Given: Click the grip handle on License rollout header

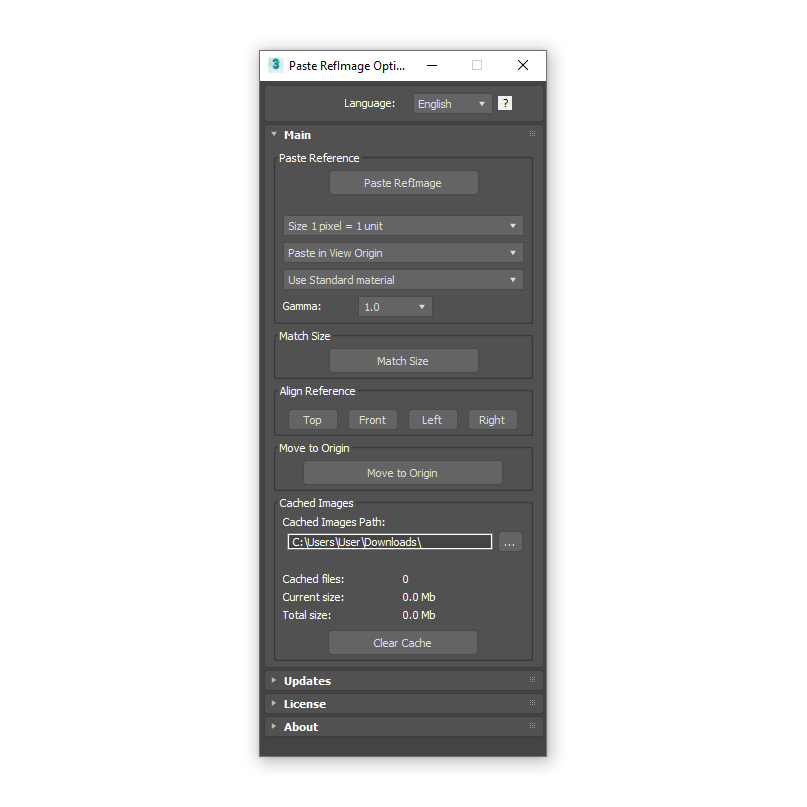Looking at the screenshot, I should [533, 703].
